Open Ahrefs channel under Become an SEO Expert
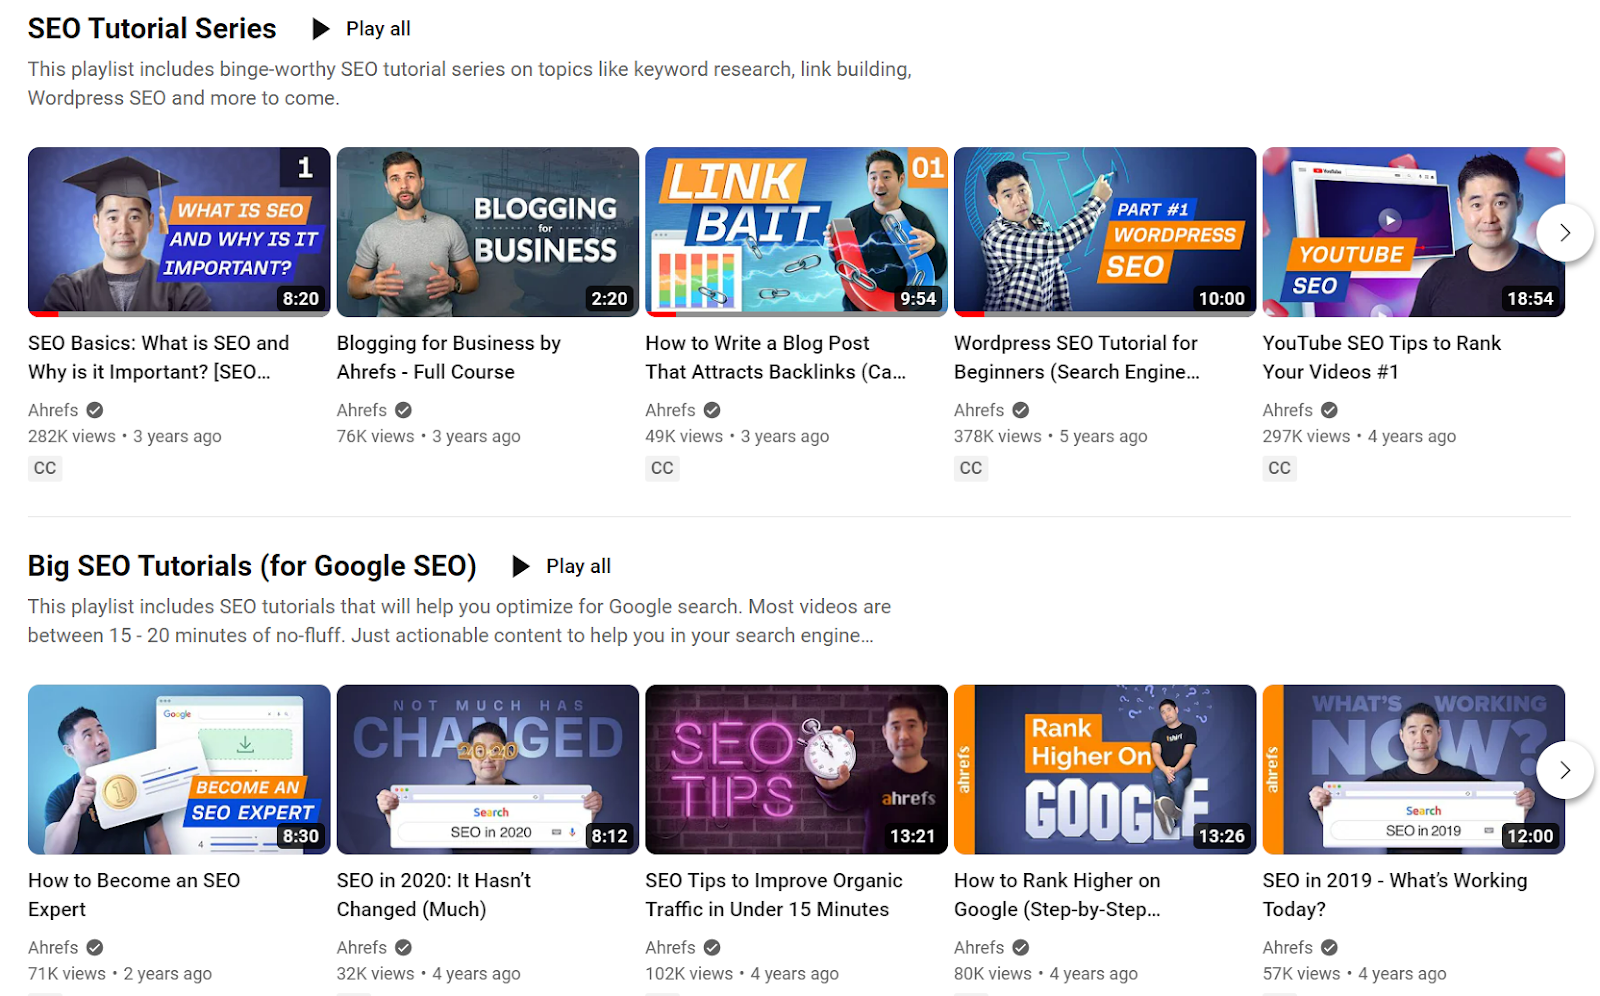This screenshot has width=1600, height=996. point(53,947)
